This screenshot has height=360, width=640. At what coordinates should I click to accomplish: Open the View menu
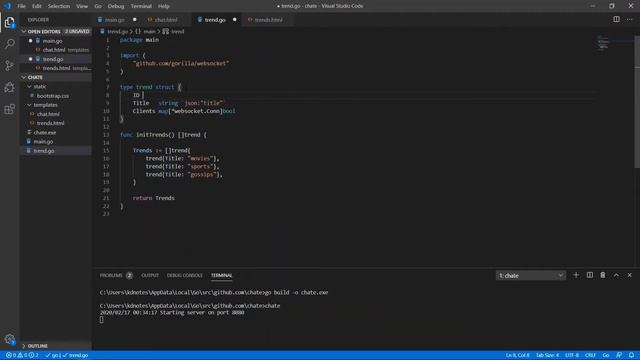click(82, 6)
